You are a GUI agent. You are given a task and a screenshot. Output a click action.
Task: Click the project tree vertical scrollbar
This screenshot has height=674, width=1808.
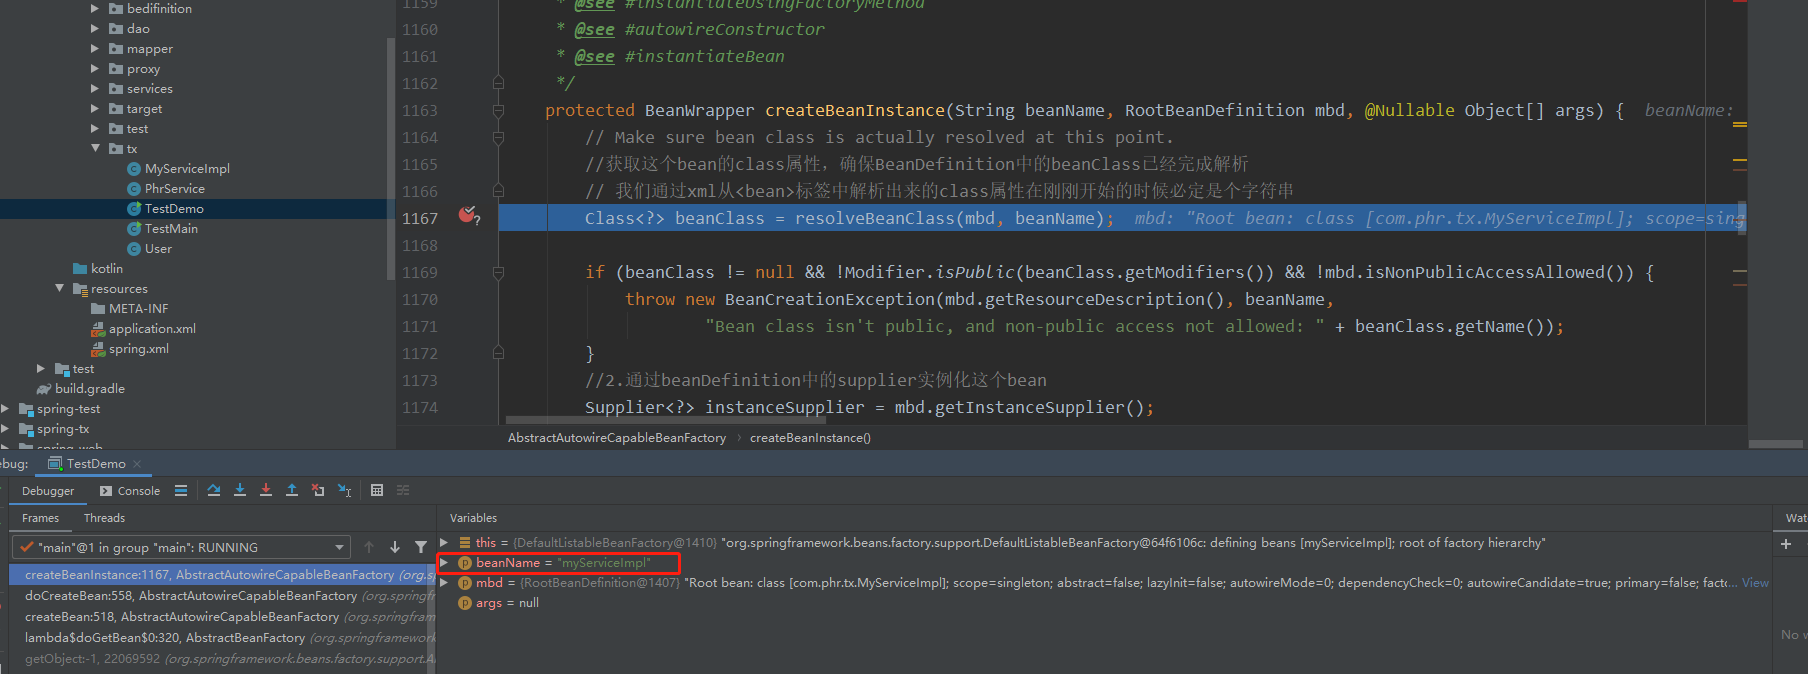[x=390, y=158]
